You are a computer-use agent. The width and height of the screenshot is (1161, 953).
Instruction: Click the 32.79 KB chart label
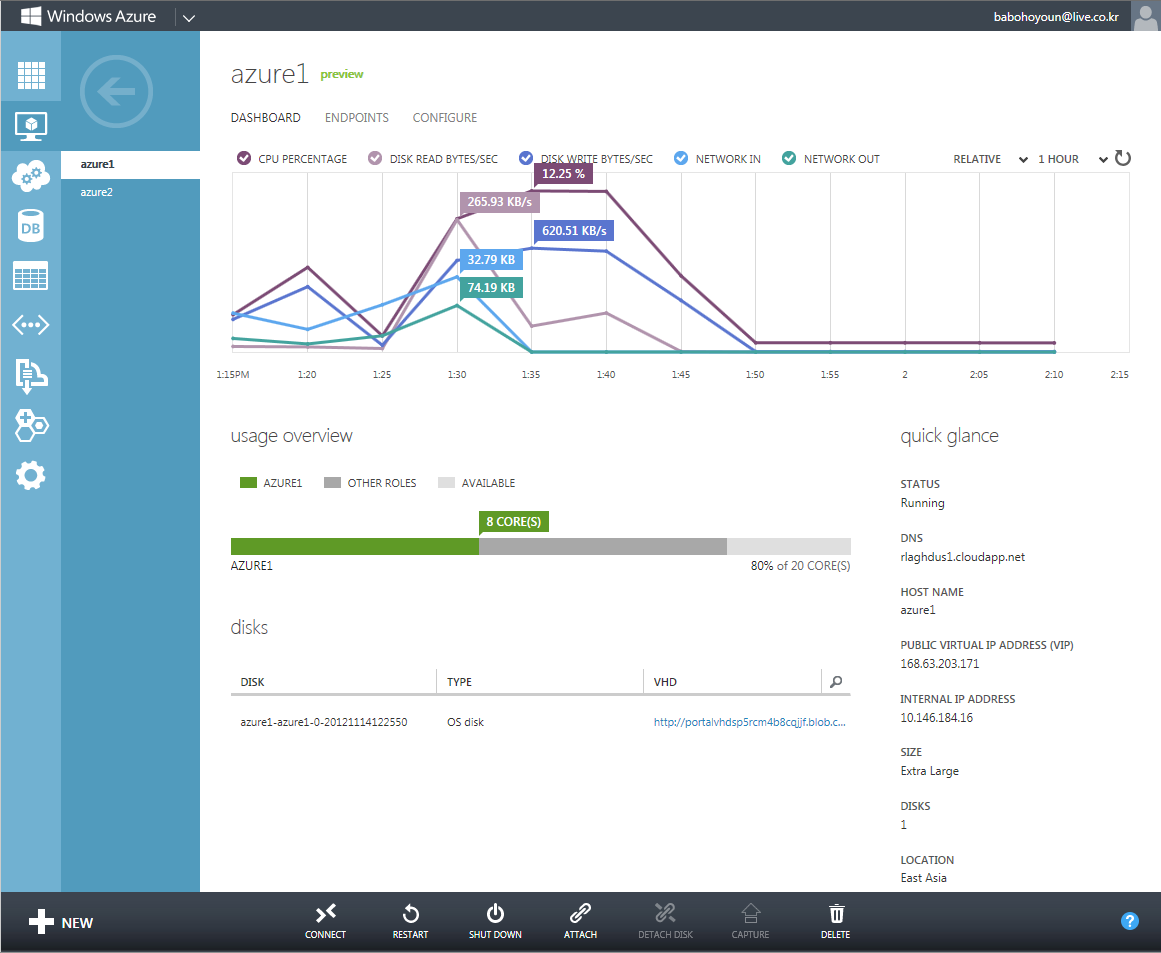coord(491,259)
